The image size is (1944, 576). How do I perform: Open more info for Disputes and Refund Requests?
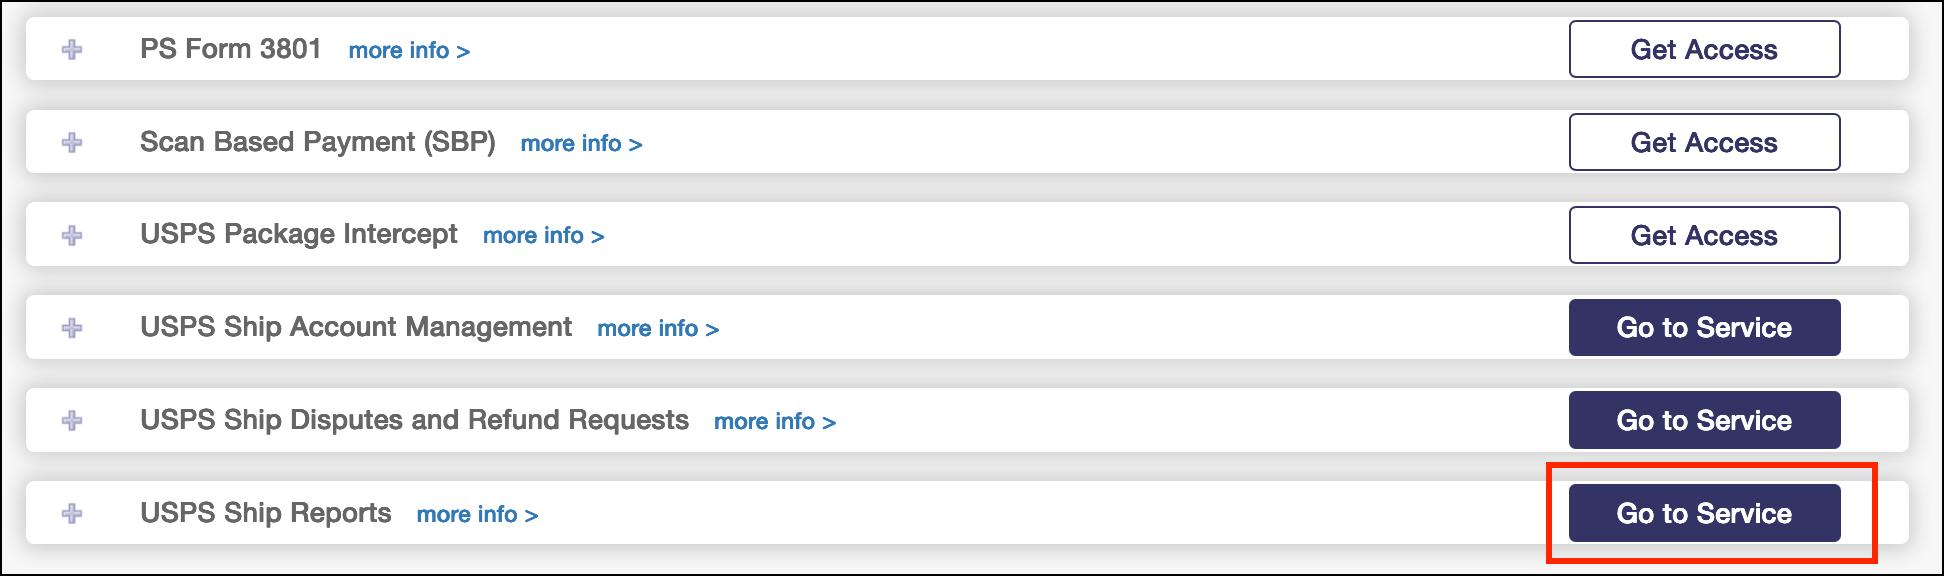pyautogui.click(x=775, y=421)
